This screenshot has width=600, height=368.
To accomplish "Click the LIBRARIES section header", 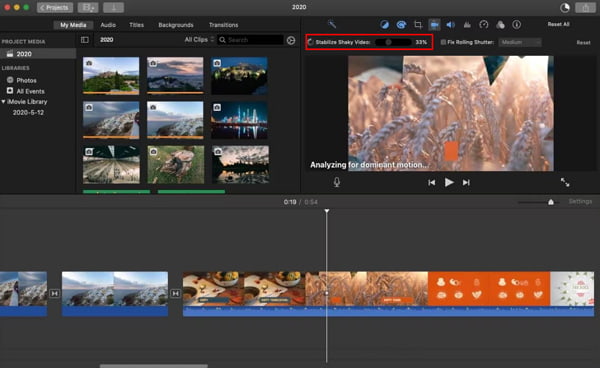I will pyautogui.click(x=16, y=68).
